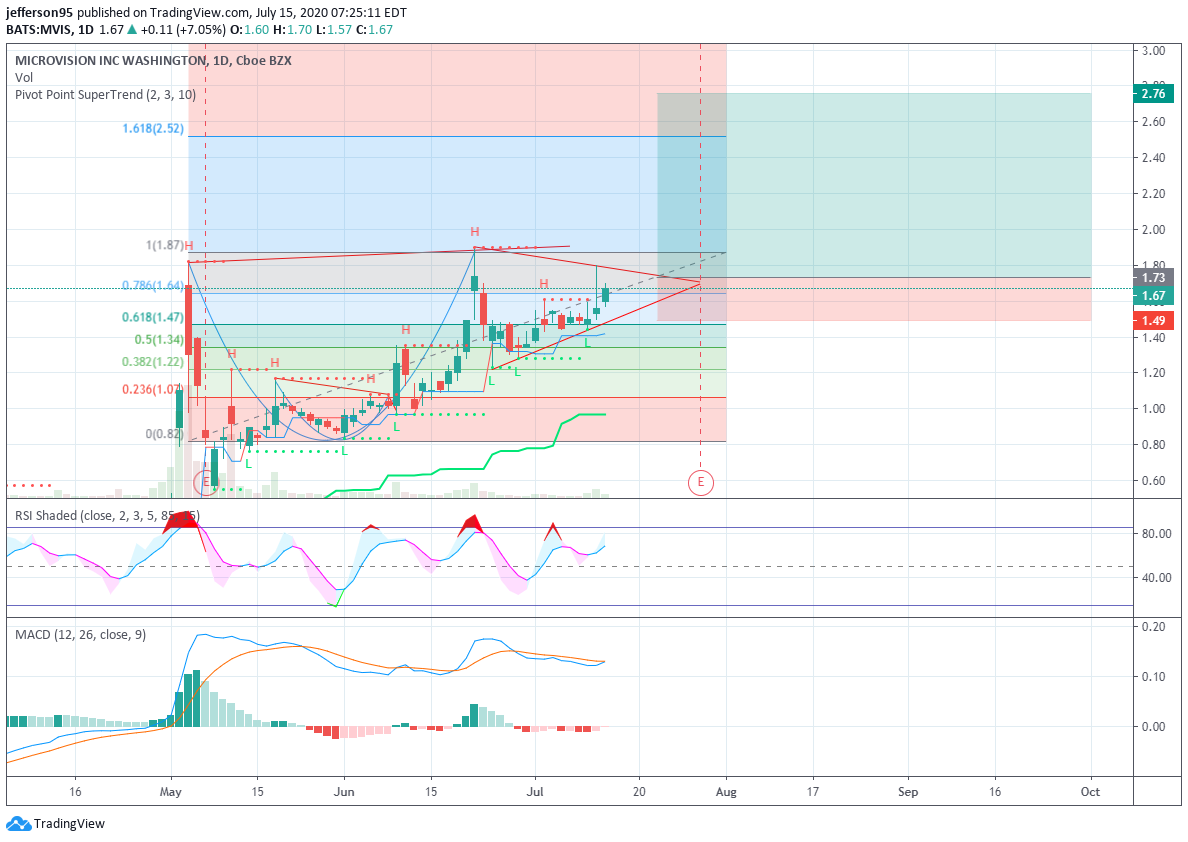Select the 1.618(2.52) Fibonacci level label
The image size is (1188, 842).
tap(153, 129)
